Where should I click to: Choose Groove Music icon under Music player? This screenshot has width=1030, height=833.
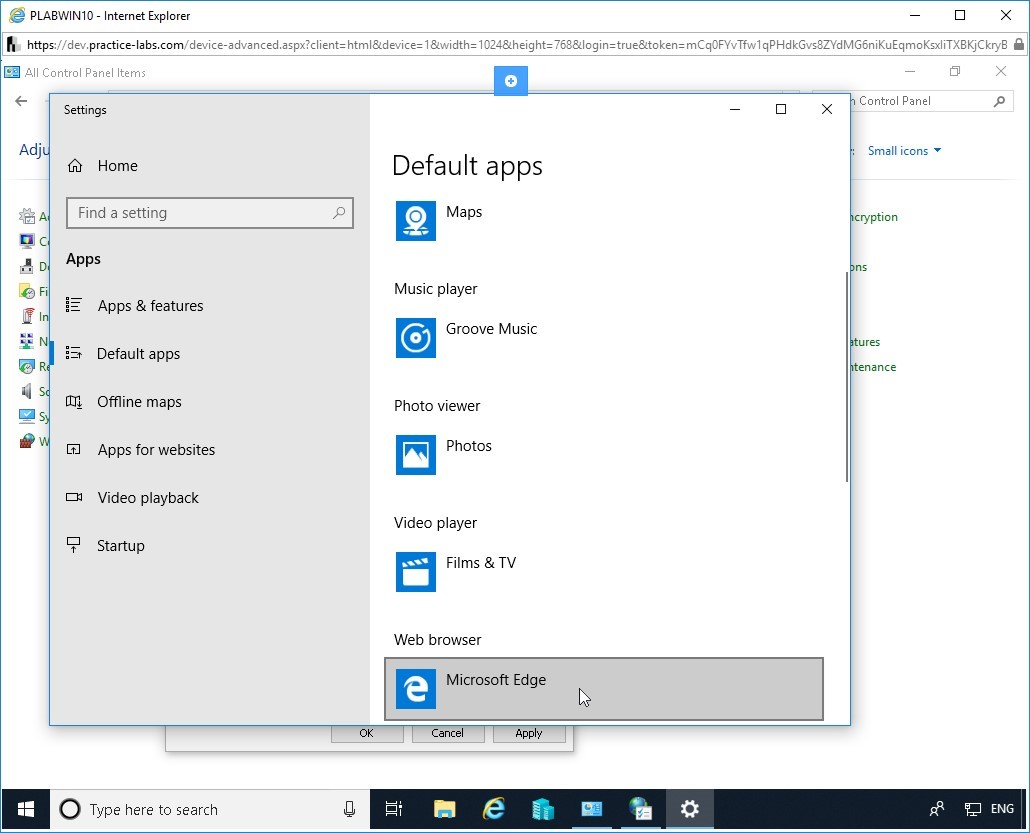pos(415,338)
